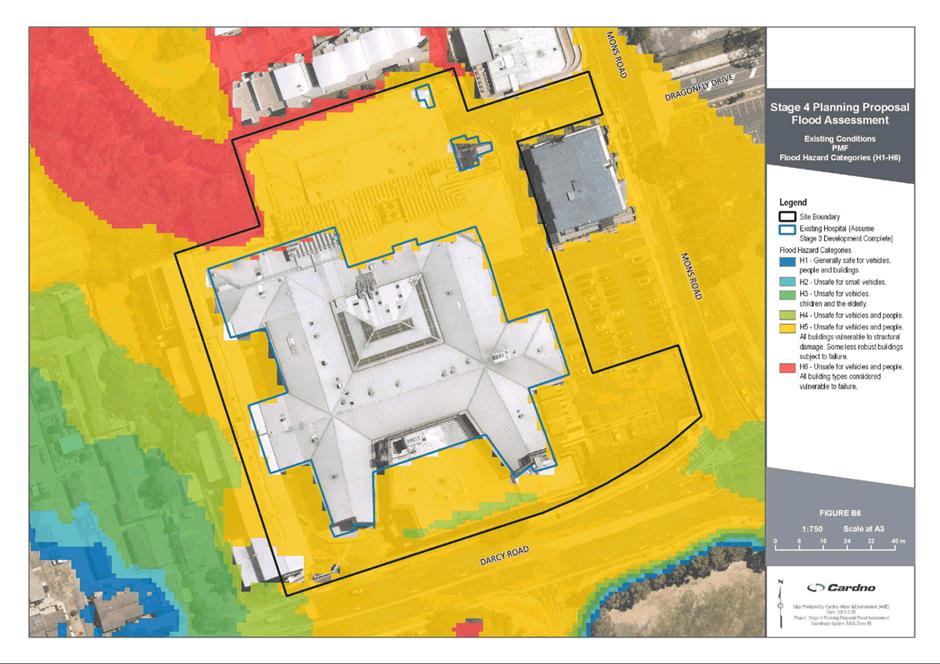The width and height of the screenshot is (940, 664).
Task: Click the Site Boundary legend symbol
Action: [x=790, y=217]
